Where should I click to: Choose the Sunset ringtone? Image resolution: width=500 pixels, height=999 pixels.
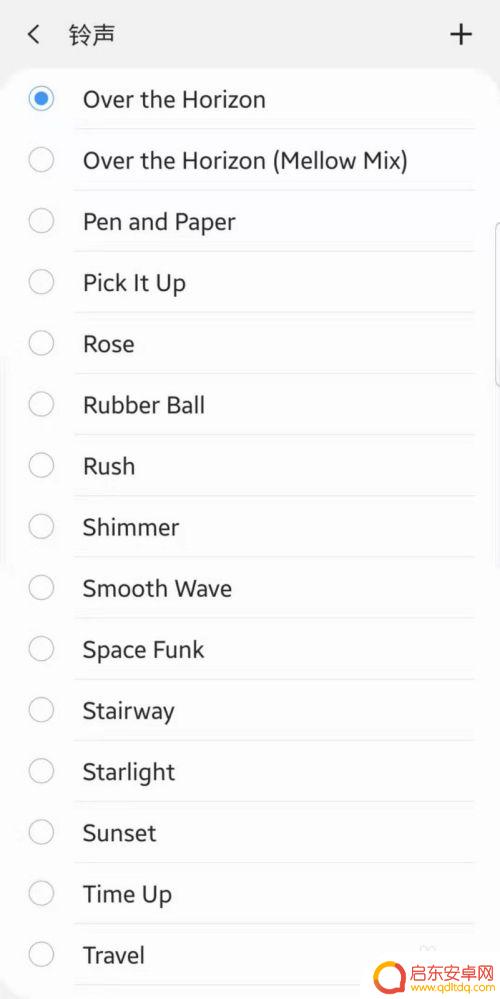coord(250,833)
